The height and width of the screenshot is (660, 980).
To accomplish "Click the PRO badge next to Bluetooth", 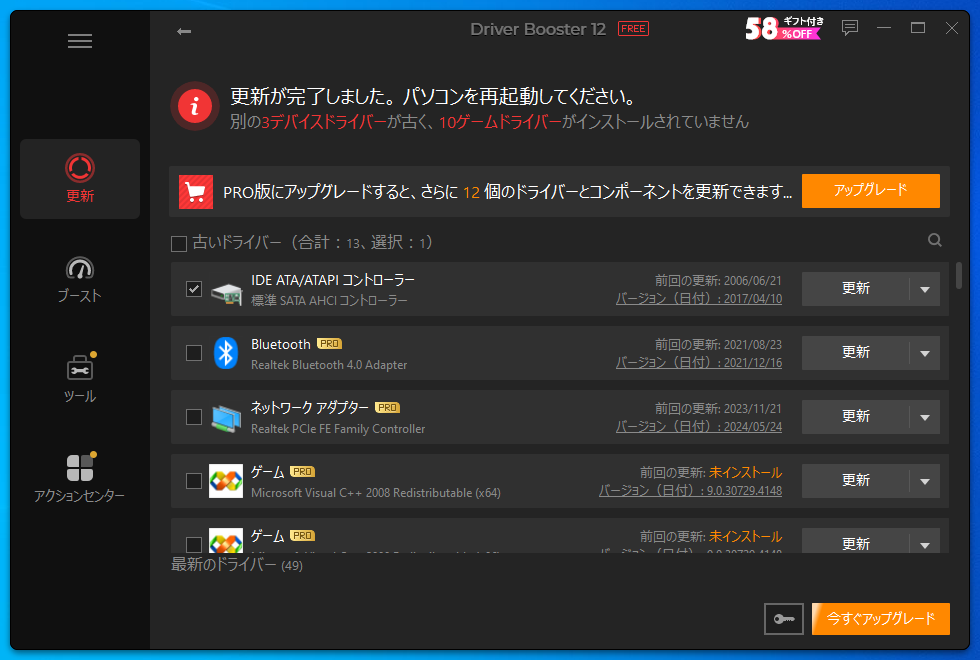I will click(329, 344).
